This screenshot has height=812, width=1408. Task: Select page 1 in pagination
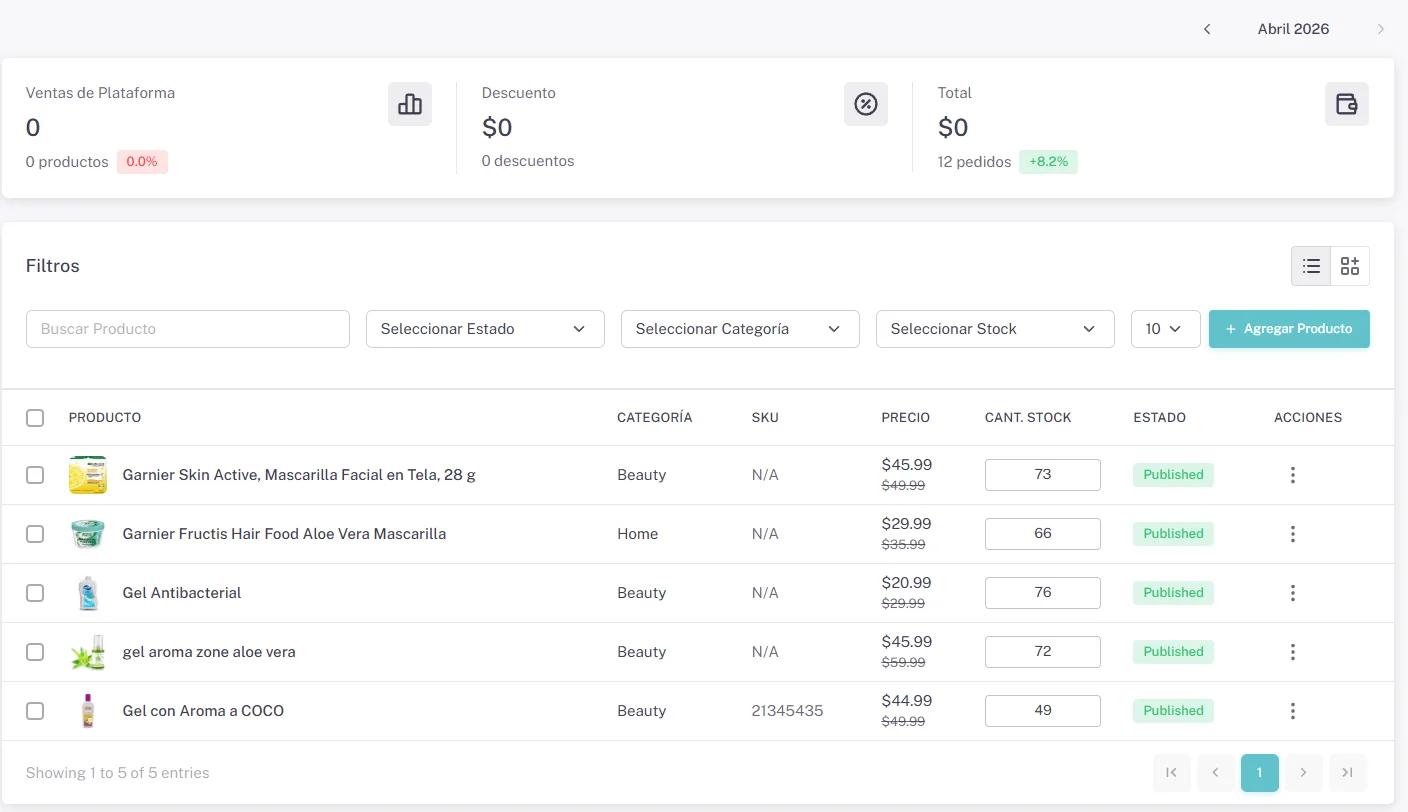pyautogui.click(x=1260, y=773)
